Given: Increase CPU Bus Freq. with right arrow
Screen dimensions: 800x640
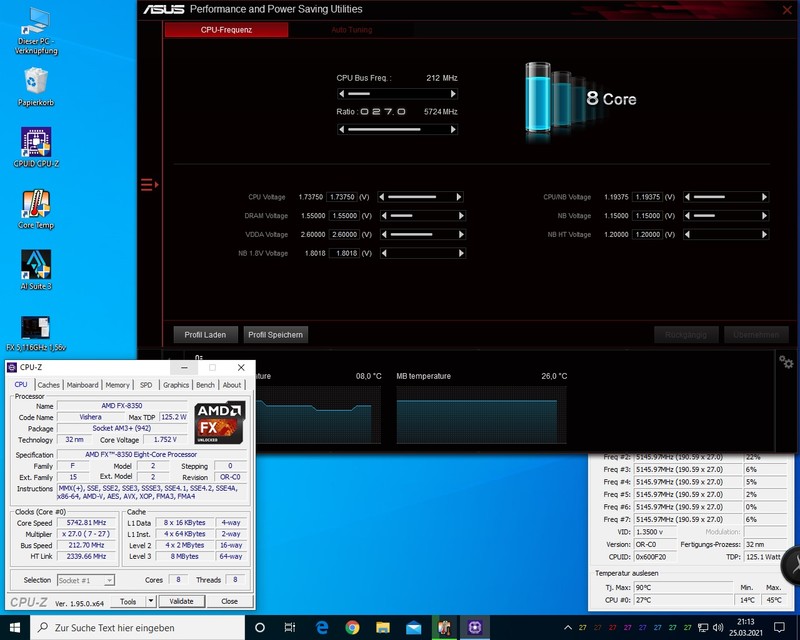Looking at the screenshot, I should pos(453,94).
